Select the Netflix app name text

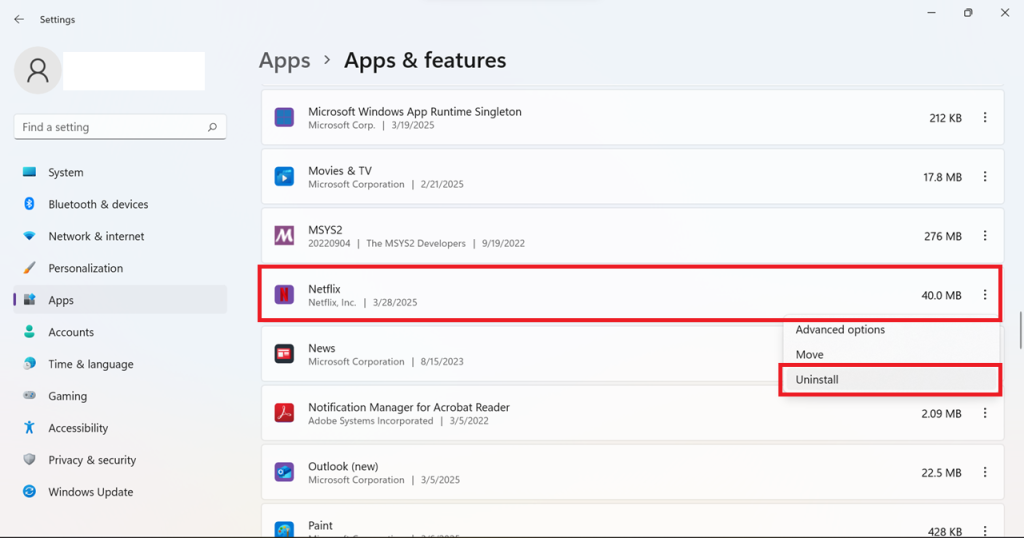325,289
